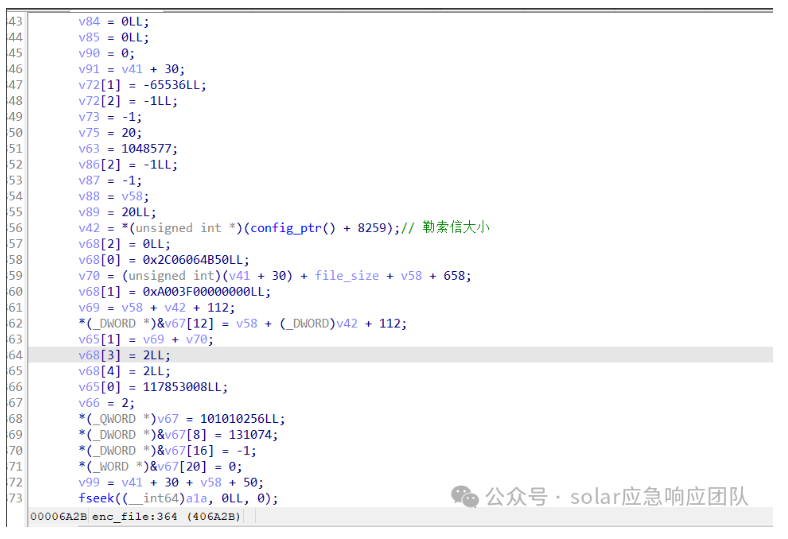Click line number 73 in the gutter
788x539 pixels.
pyautogui.click(x=14, y=498)
